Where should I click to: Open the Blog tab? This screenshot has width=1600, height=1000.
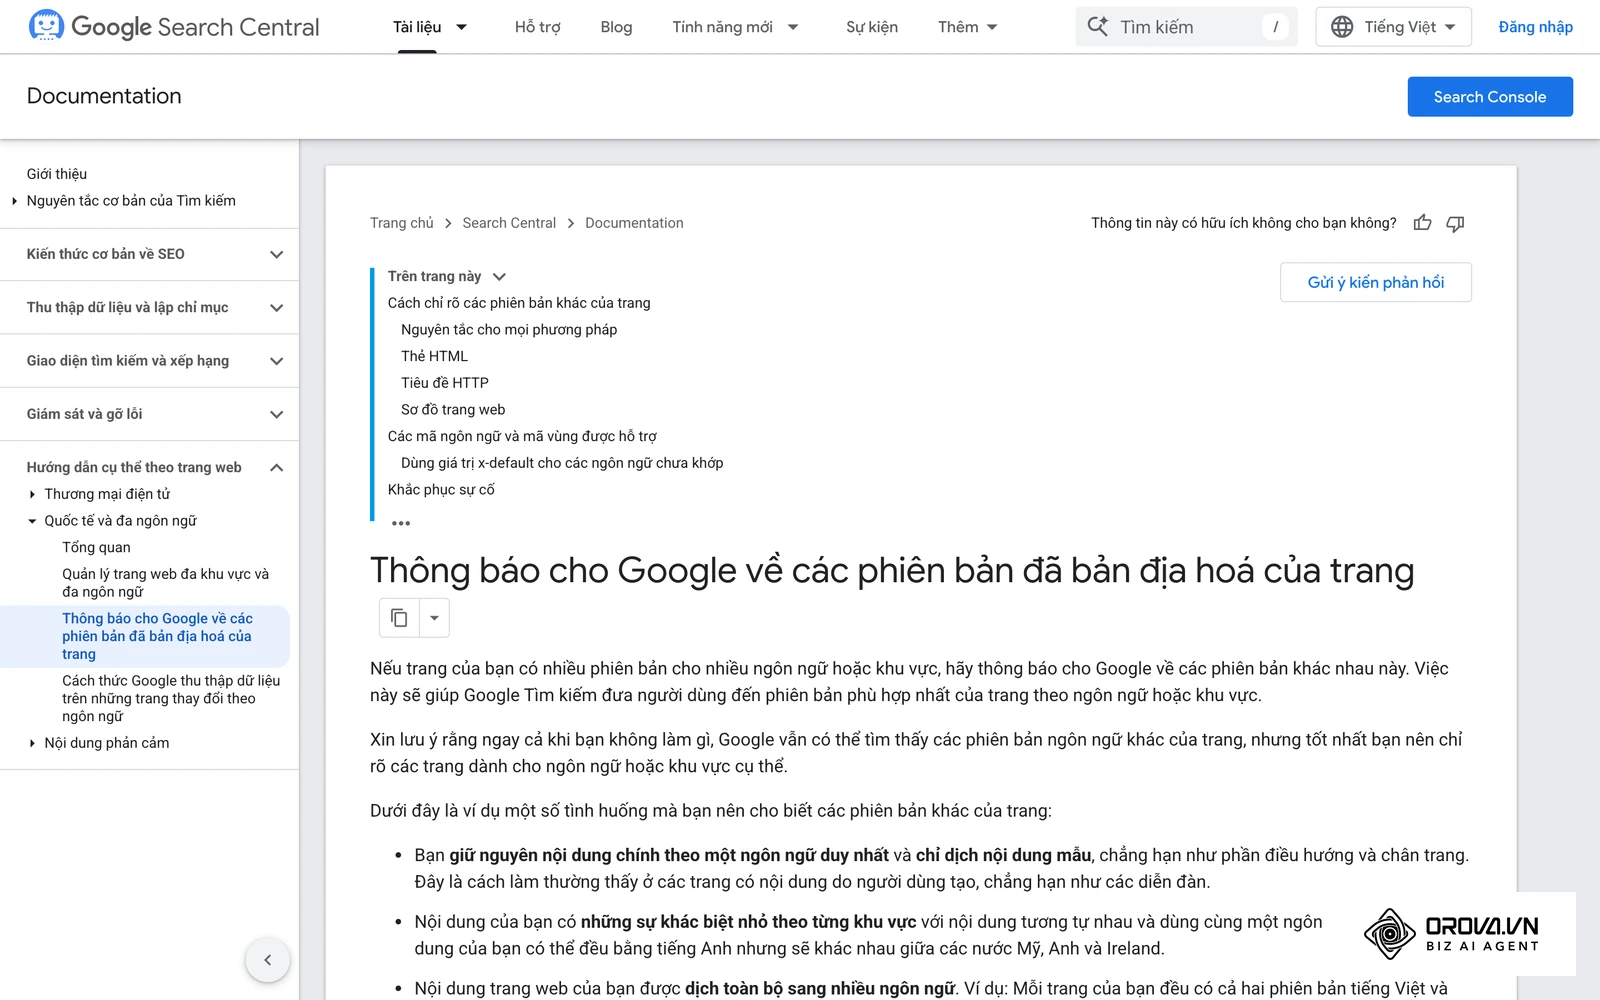click(x=616, y=27)
